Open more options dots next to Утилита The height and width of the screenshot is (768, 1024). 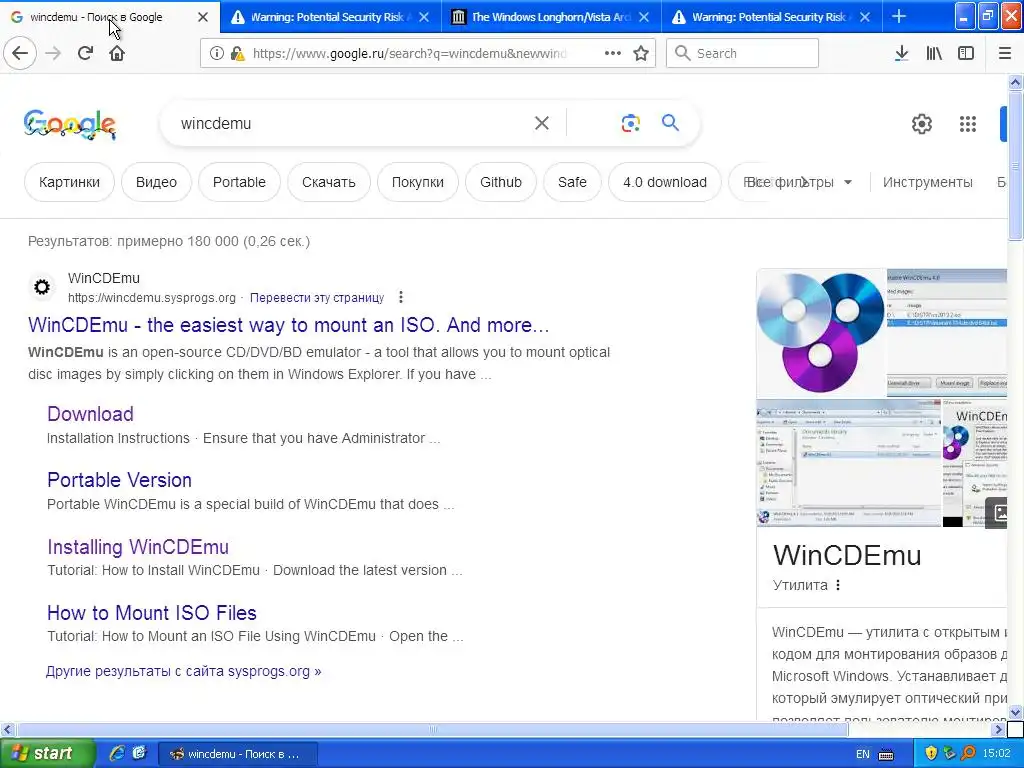[838, 585]
